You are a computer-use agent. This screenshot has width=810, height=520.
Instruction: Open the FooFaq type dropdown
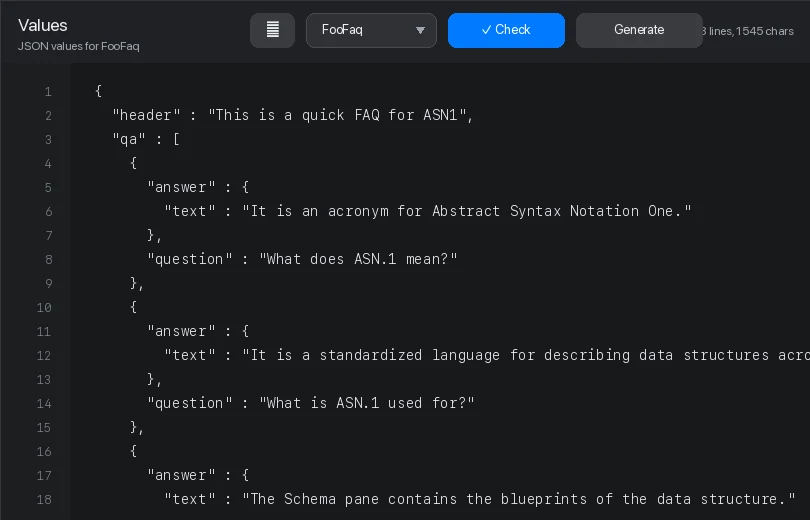[x=371, y=30]
